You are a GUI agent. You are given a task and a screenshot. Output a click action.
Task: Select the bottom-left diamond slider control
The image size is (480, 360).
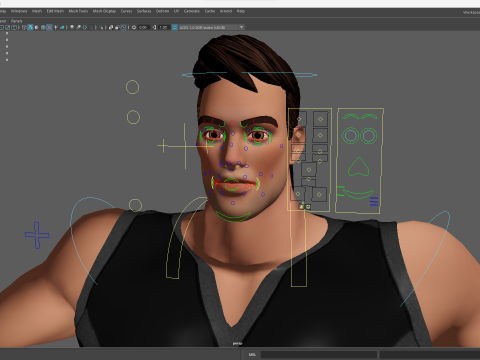pos(298,194)
